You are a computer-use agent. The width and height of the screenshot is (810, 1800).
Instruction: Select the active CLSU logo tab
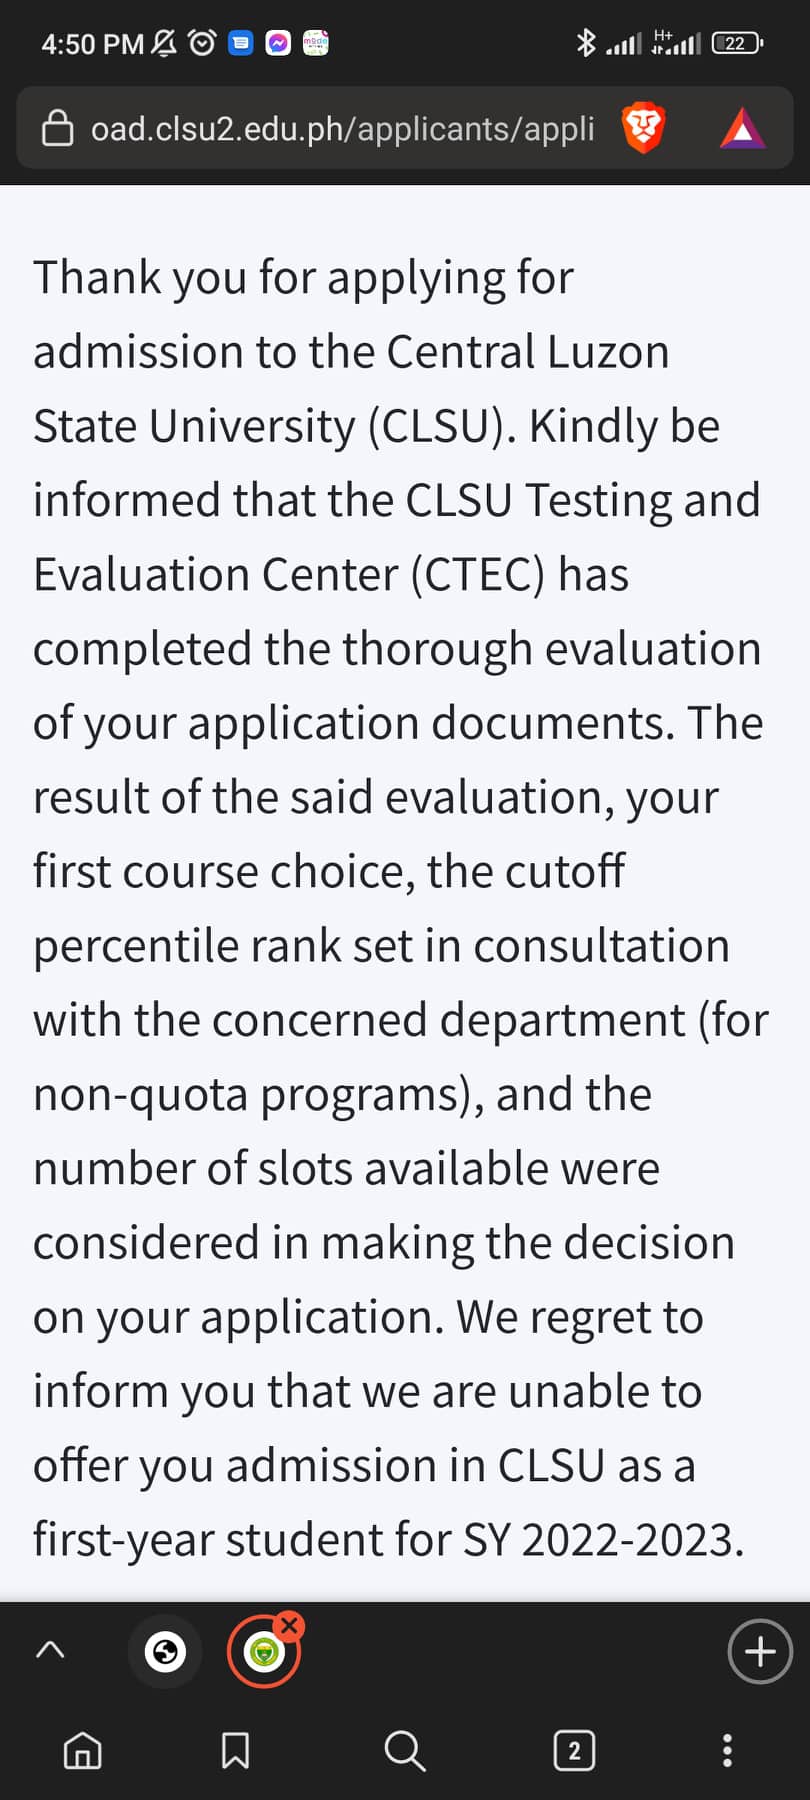click(264, 1652)
